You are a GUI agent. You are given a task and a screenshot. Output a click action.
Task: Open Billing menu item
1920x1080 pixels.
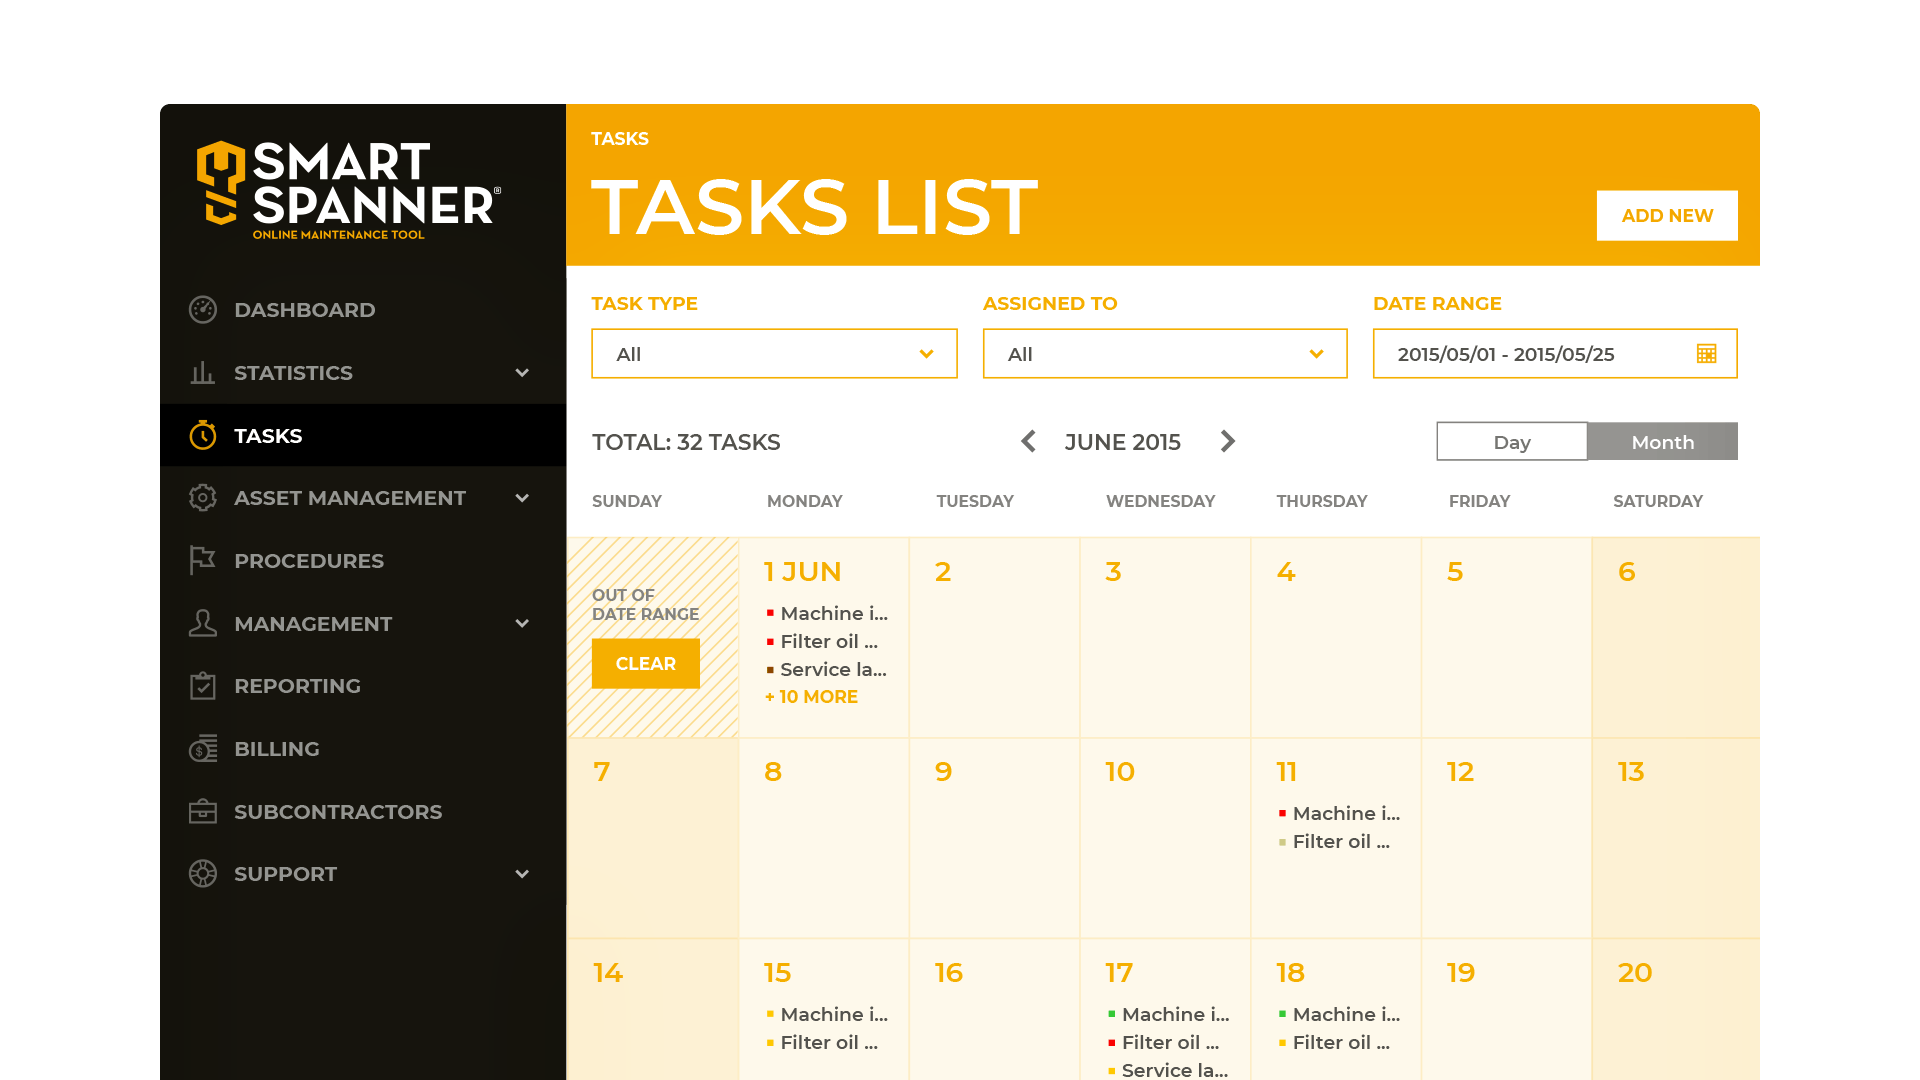363,748
